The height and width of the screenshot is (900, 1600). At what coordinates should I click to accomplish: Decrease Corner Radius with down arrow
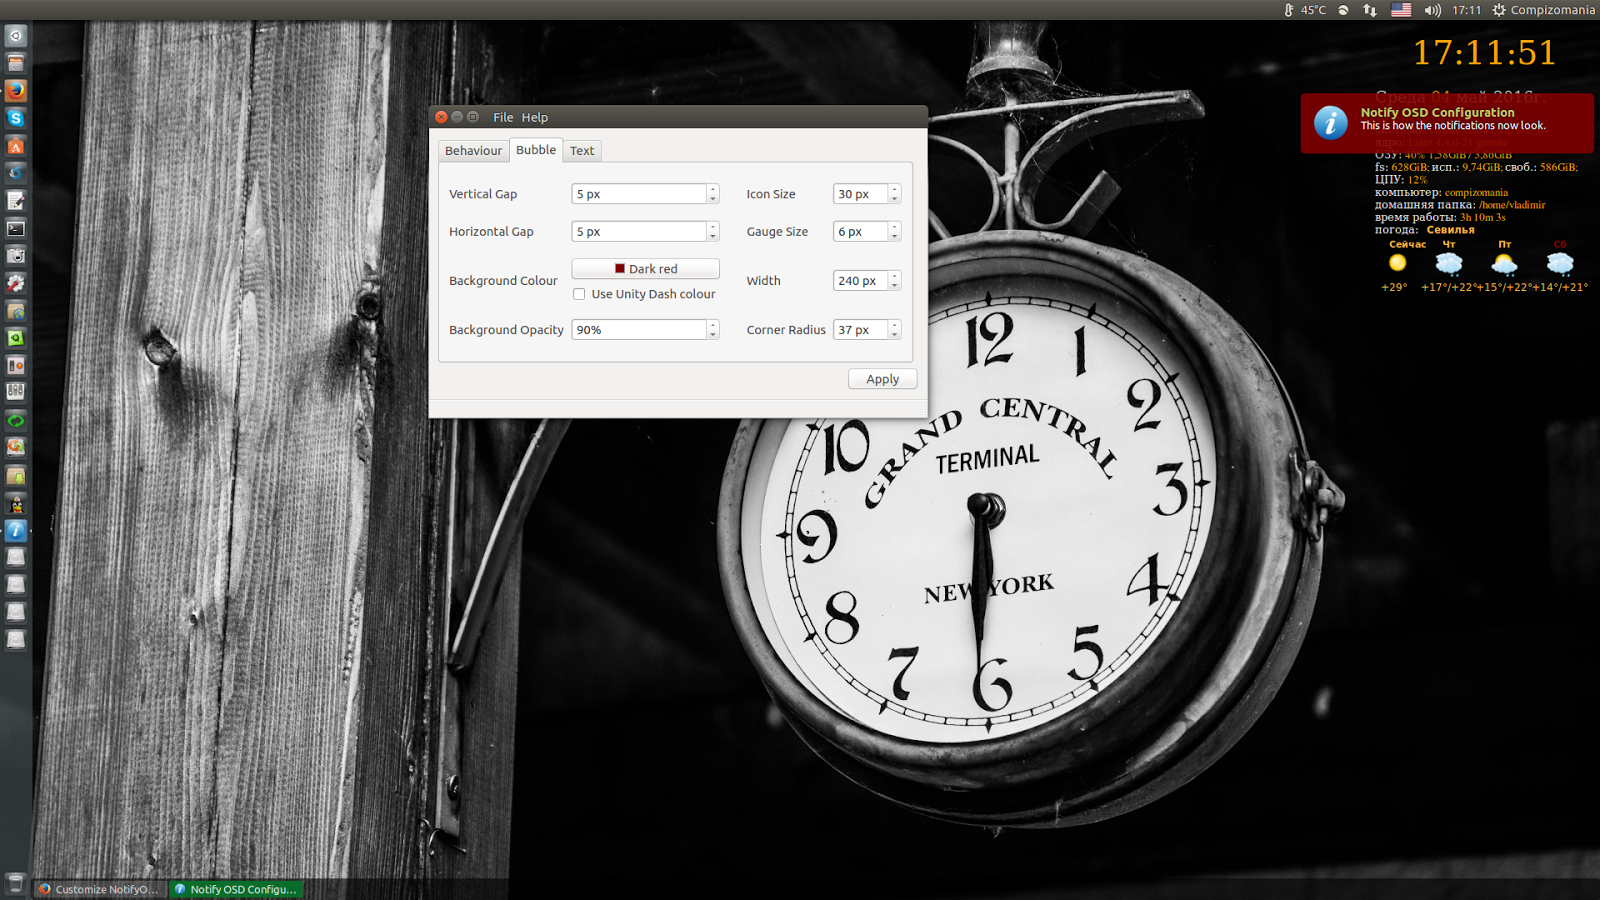[x=895, y=335]
